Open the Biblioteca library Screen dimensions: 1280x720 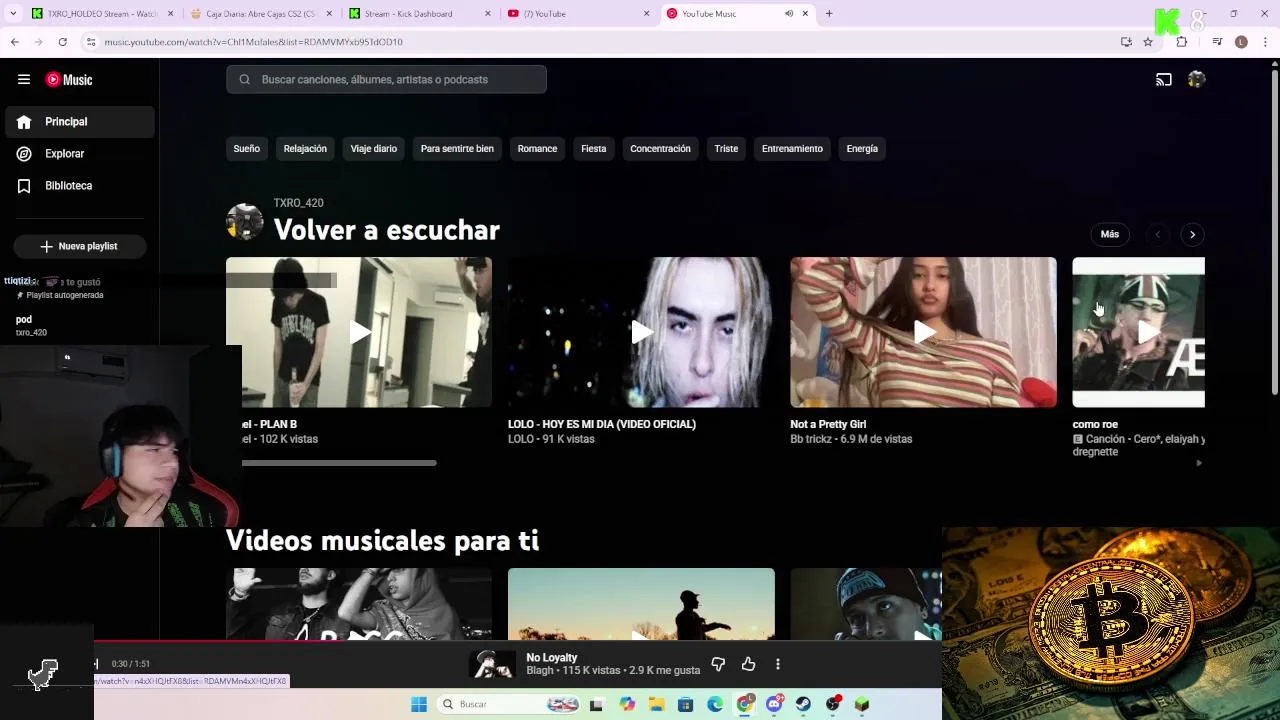pyautogui.click(x=80, y=186)
